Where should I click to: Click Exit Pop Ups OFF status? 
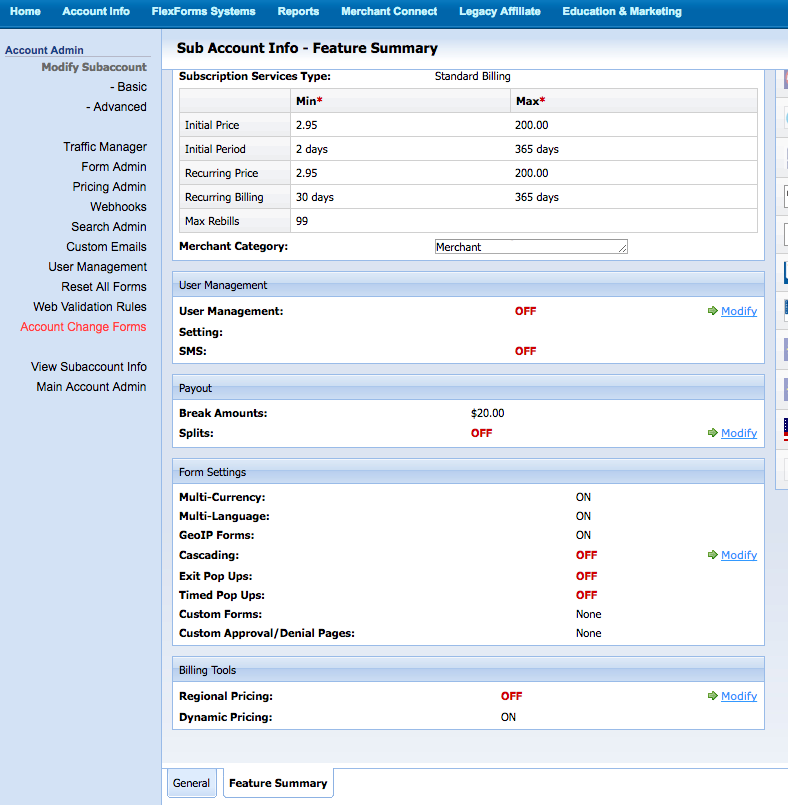pos(586,576)
